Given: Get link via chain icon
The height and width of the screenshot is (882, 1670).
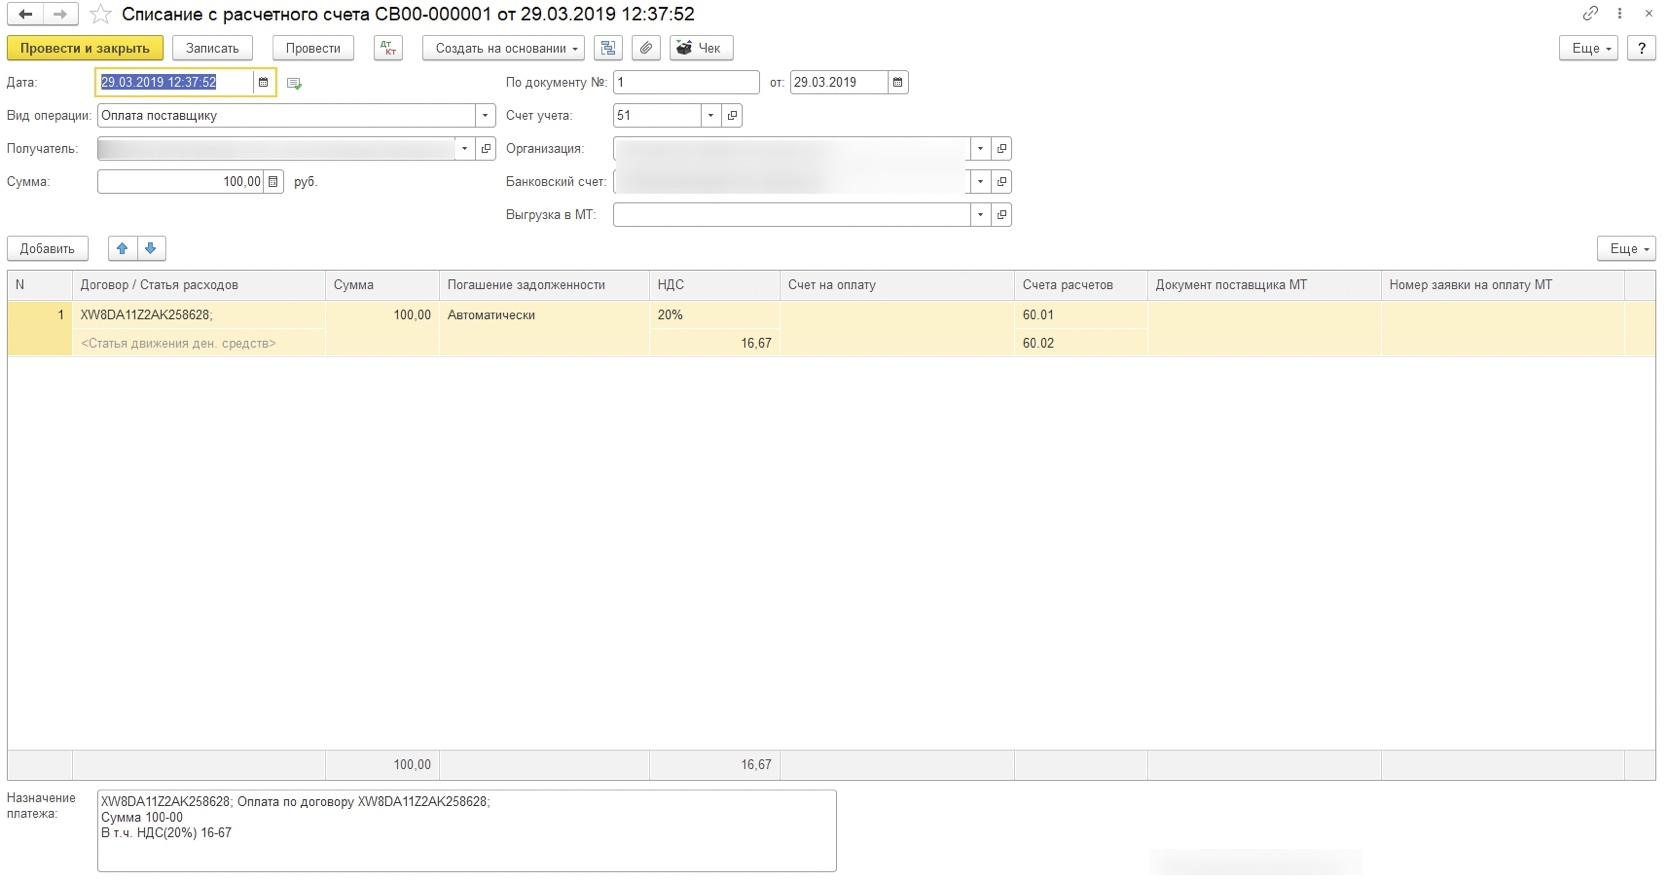Looking at the screenshot, I should pos(1590,14).
